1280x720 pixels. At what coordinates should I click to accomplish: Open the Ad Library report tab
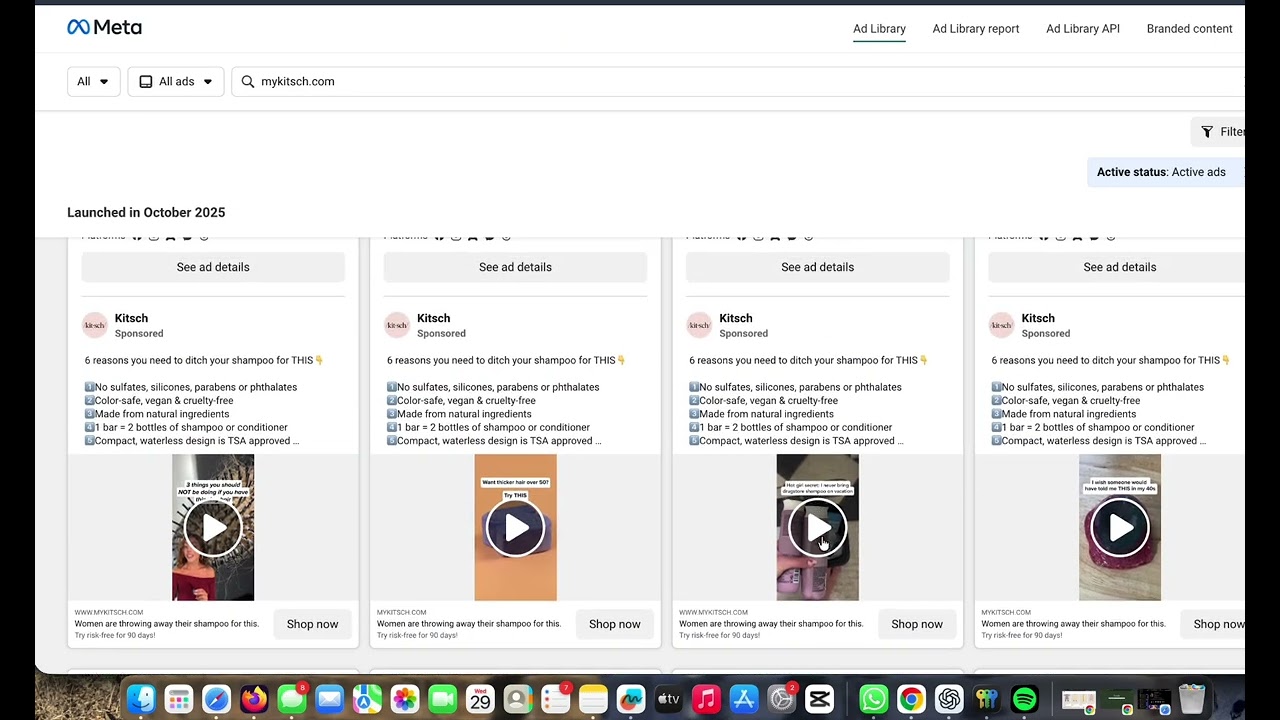pos(976,29)
